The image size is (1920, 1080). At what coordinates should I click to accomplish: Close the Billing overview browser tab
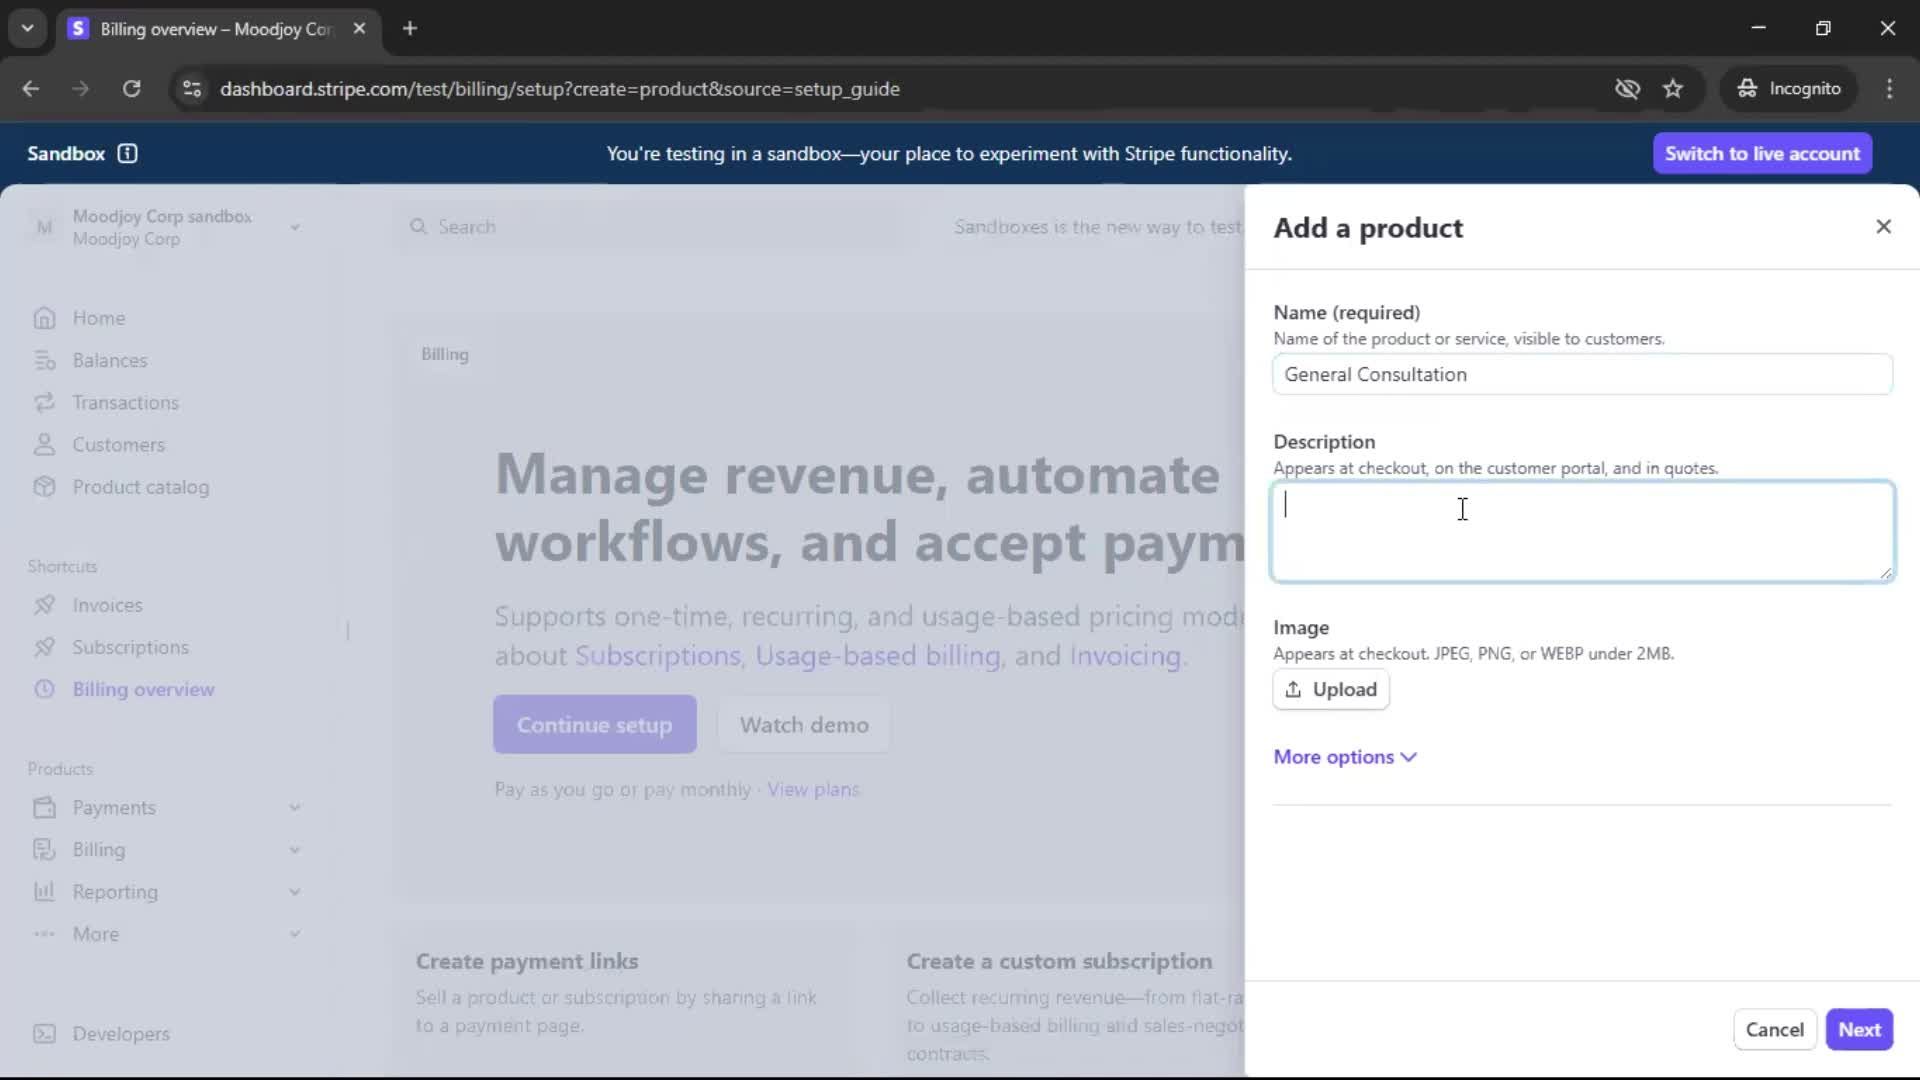[359, 28]
